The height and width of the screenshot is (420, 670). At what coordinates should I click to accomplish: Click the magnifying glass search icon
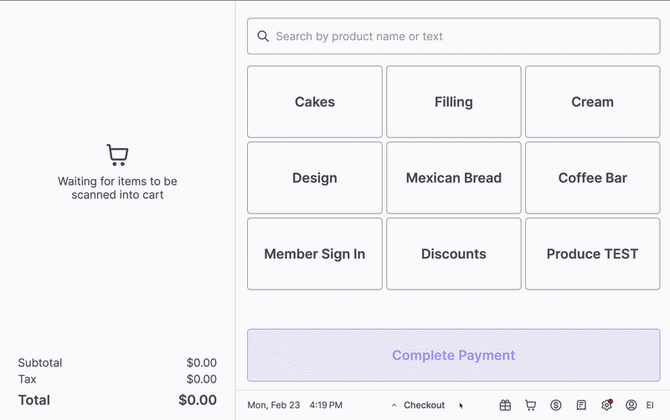263,36
